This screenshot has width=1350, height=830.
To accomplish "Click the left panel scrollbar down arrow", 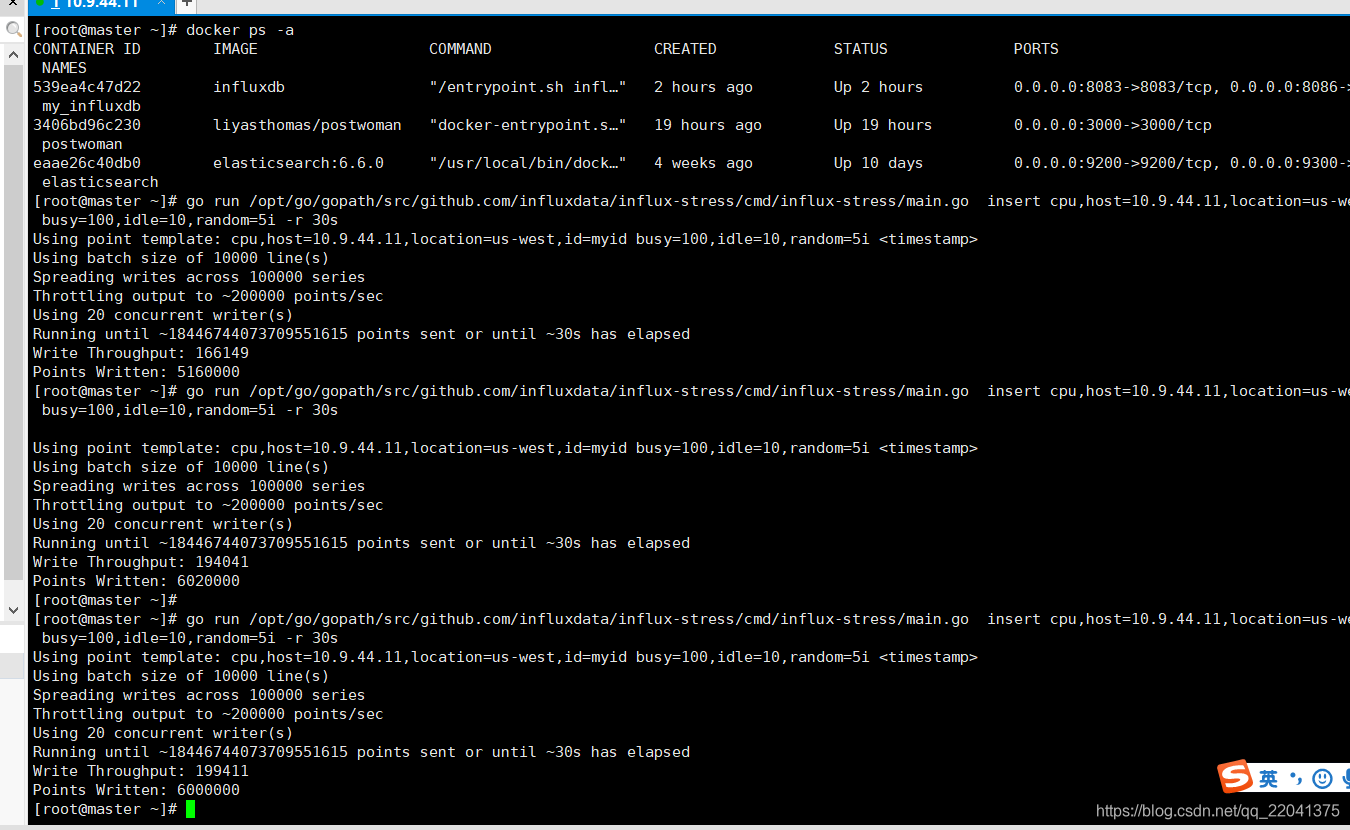I will click(13, 609).
